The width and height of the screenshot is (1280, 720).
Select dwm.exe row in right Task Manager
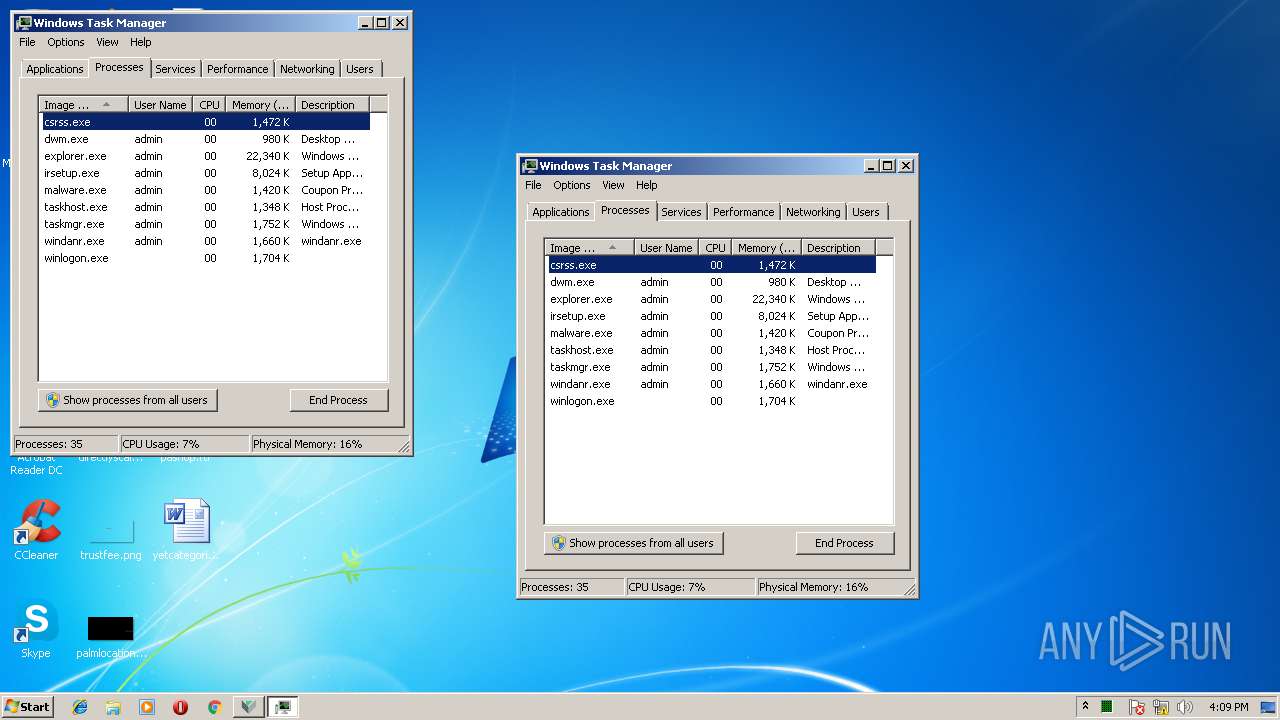click(x=711, y=282)
